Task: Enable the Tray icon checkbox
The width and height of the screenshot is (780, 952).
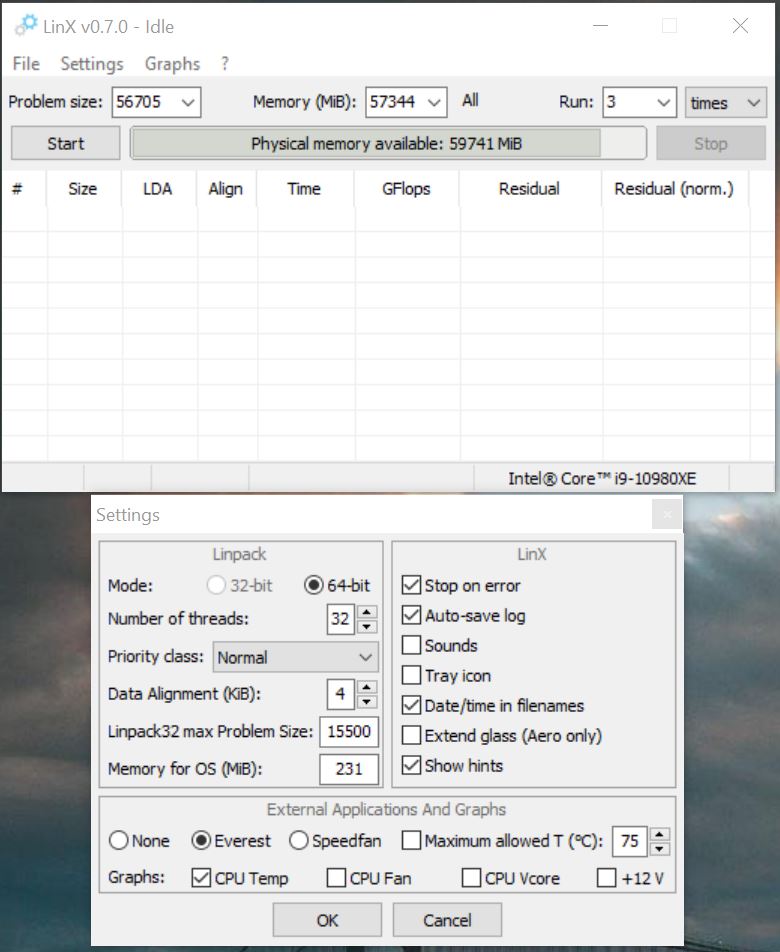Action: (412, 675)
